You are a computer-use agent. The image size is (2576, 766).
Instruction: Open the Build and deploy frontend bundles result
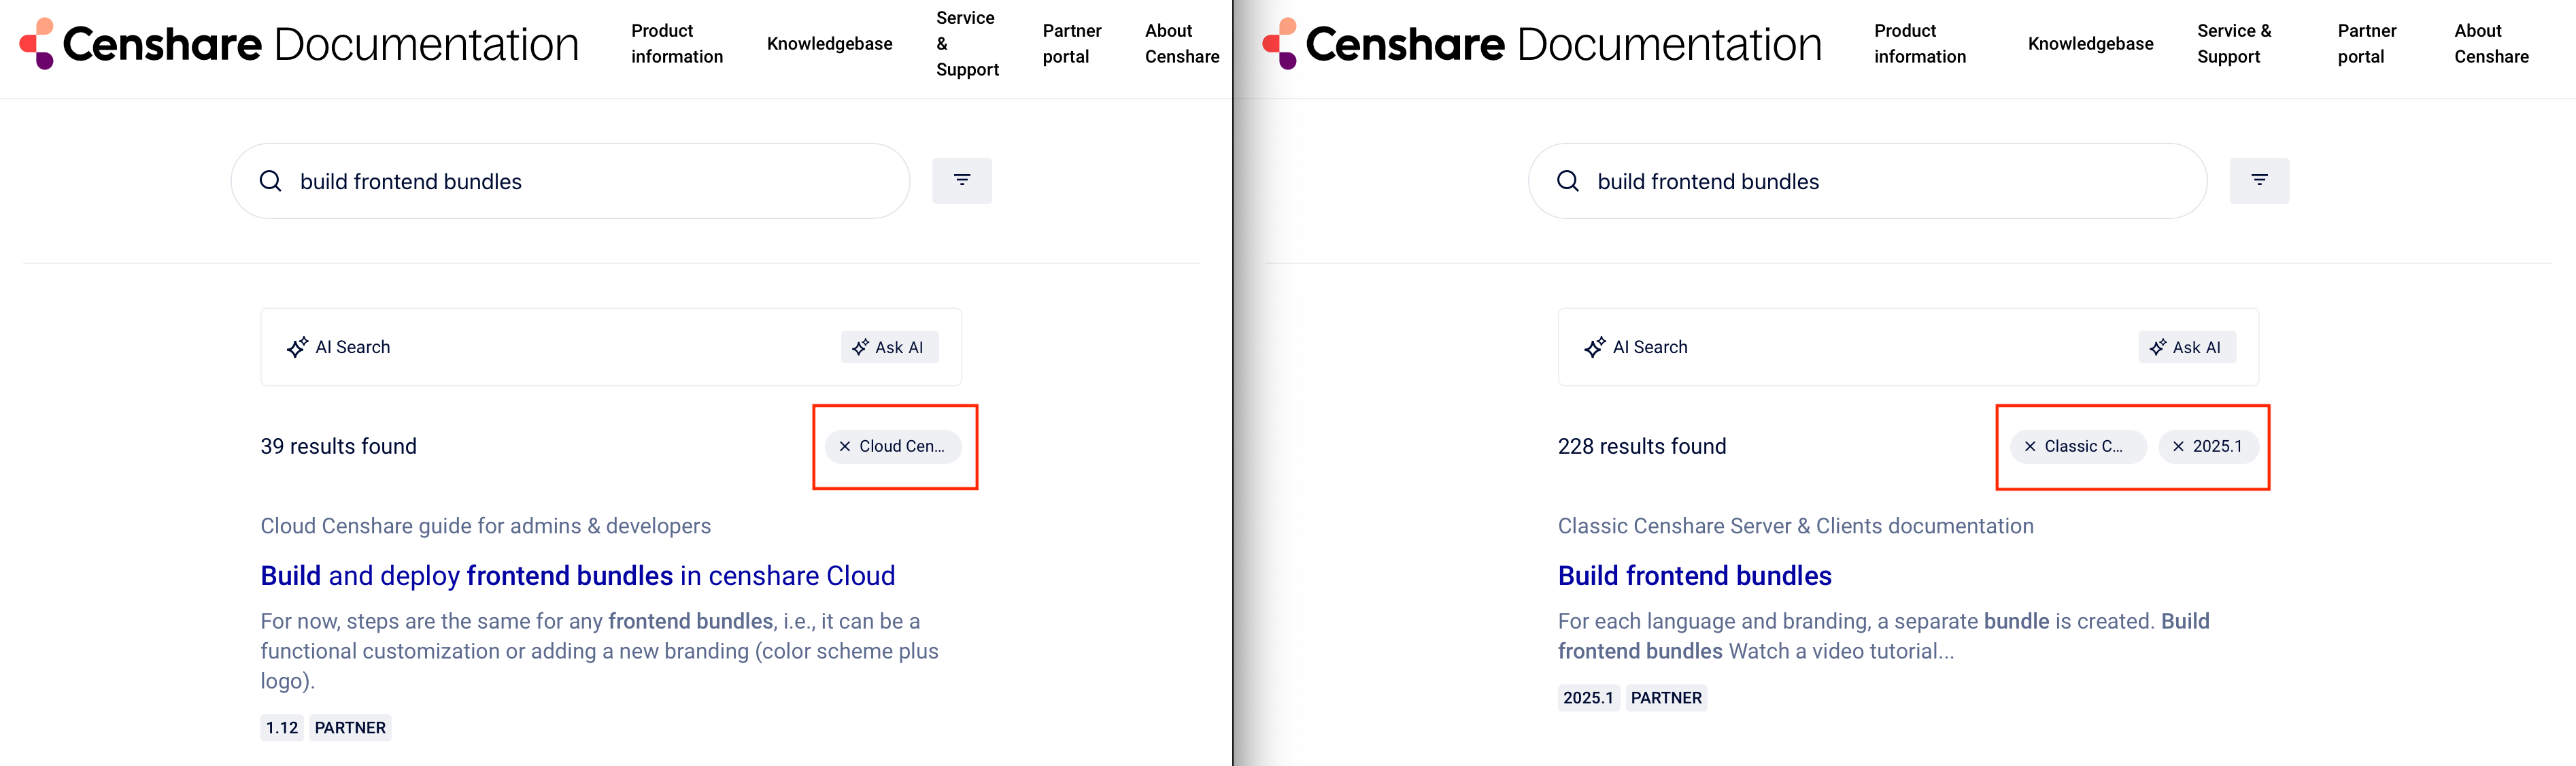pyautogui.click(x=577, y=576)
